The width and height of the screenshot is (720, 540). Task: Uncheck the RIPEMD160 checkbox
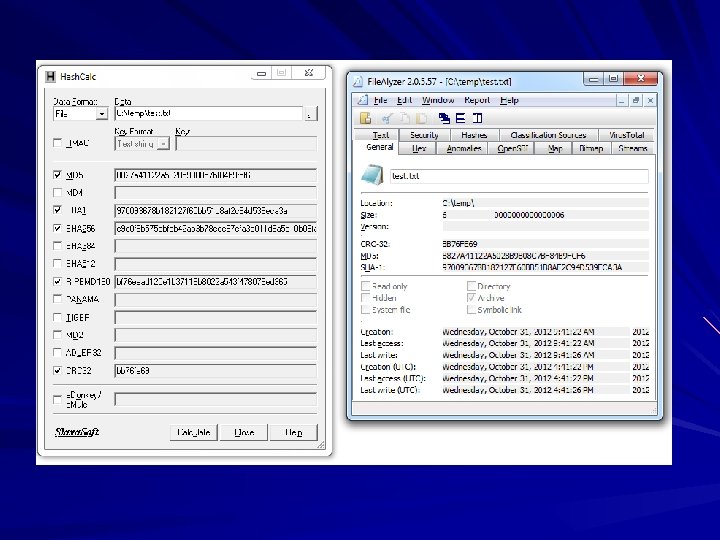(x=57, y=281)
